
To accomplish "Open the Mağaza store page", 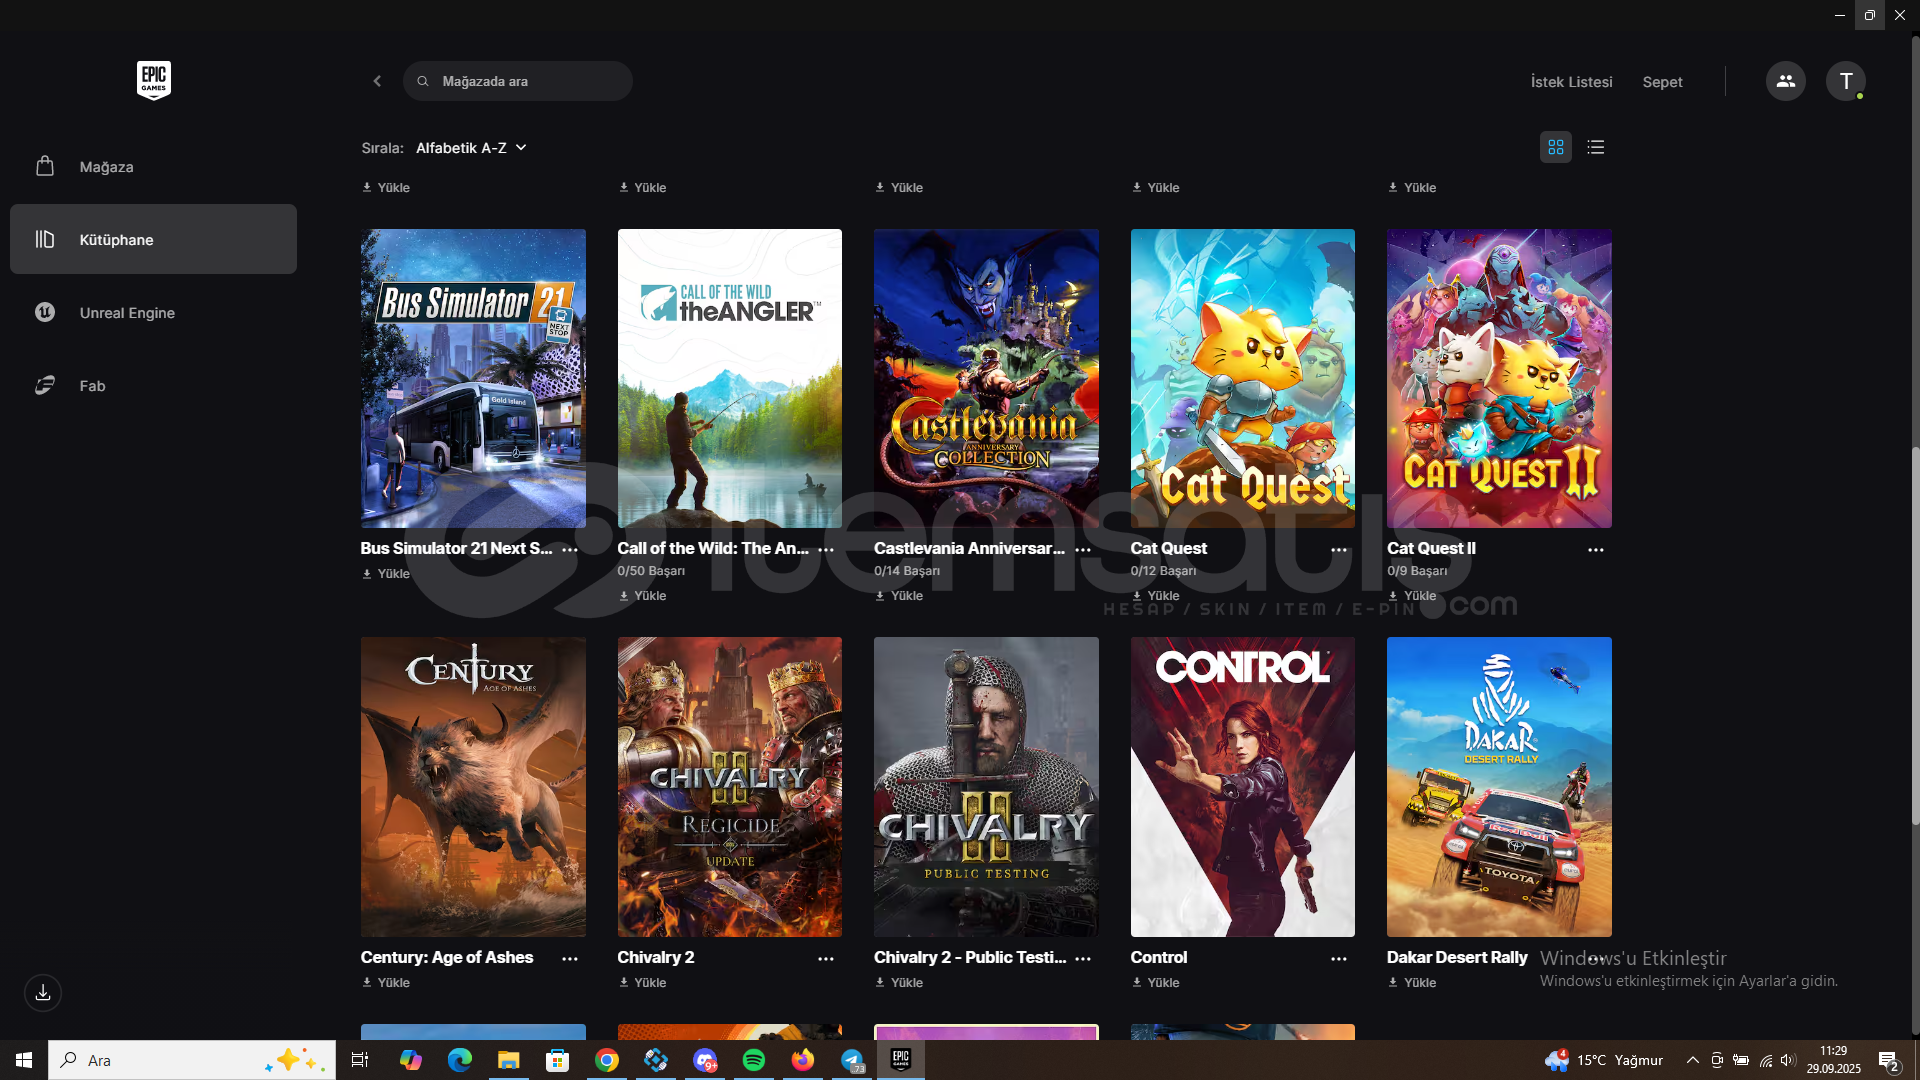I will pos(153,166).
